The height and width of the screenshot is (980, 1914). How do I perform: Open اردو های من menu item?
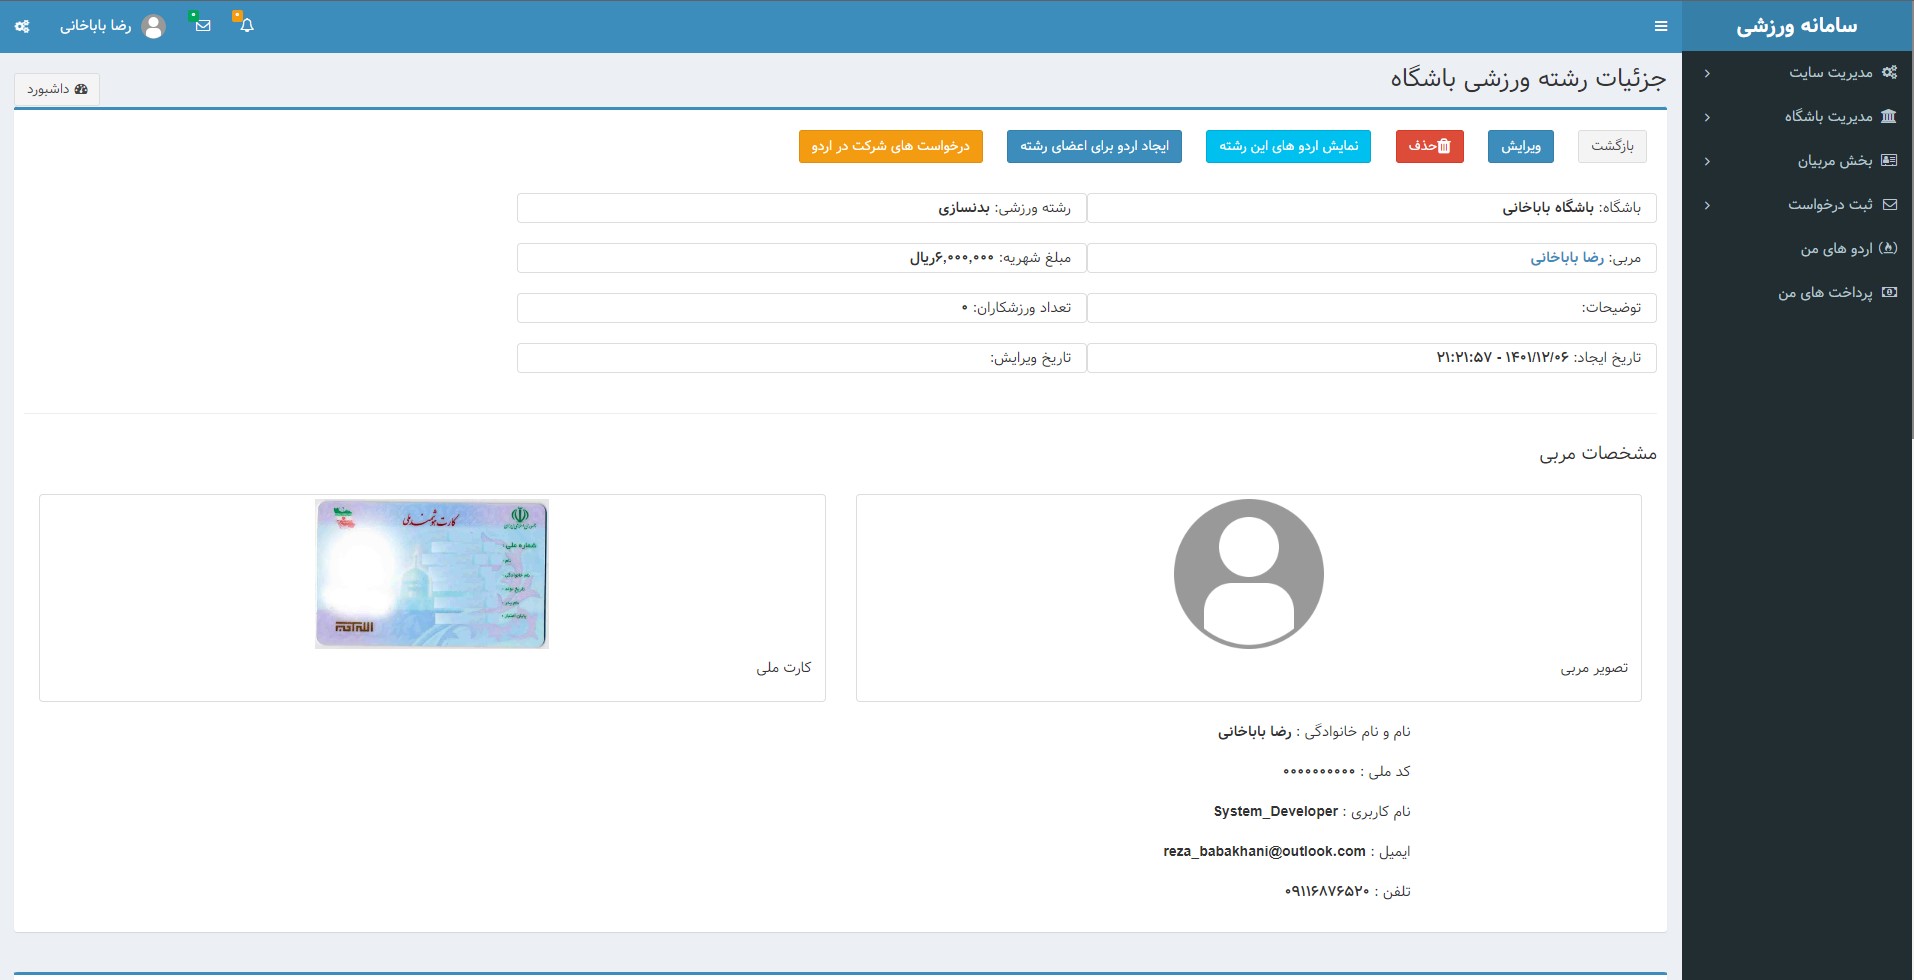point(1836,248)
